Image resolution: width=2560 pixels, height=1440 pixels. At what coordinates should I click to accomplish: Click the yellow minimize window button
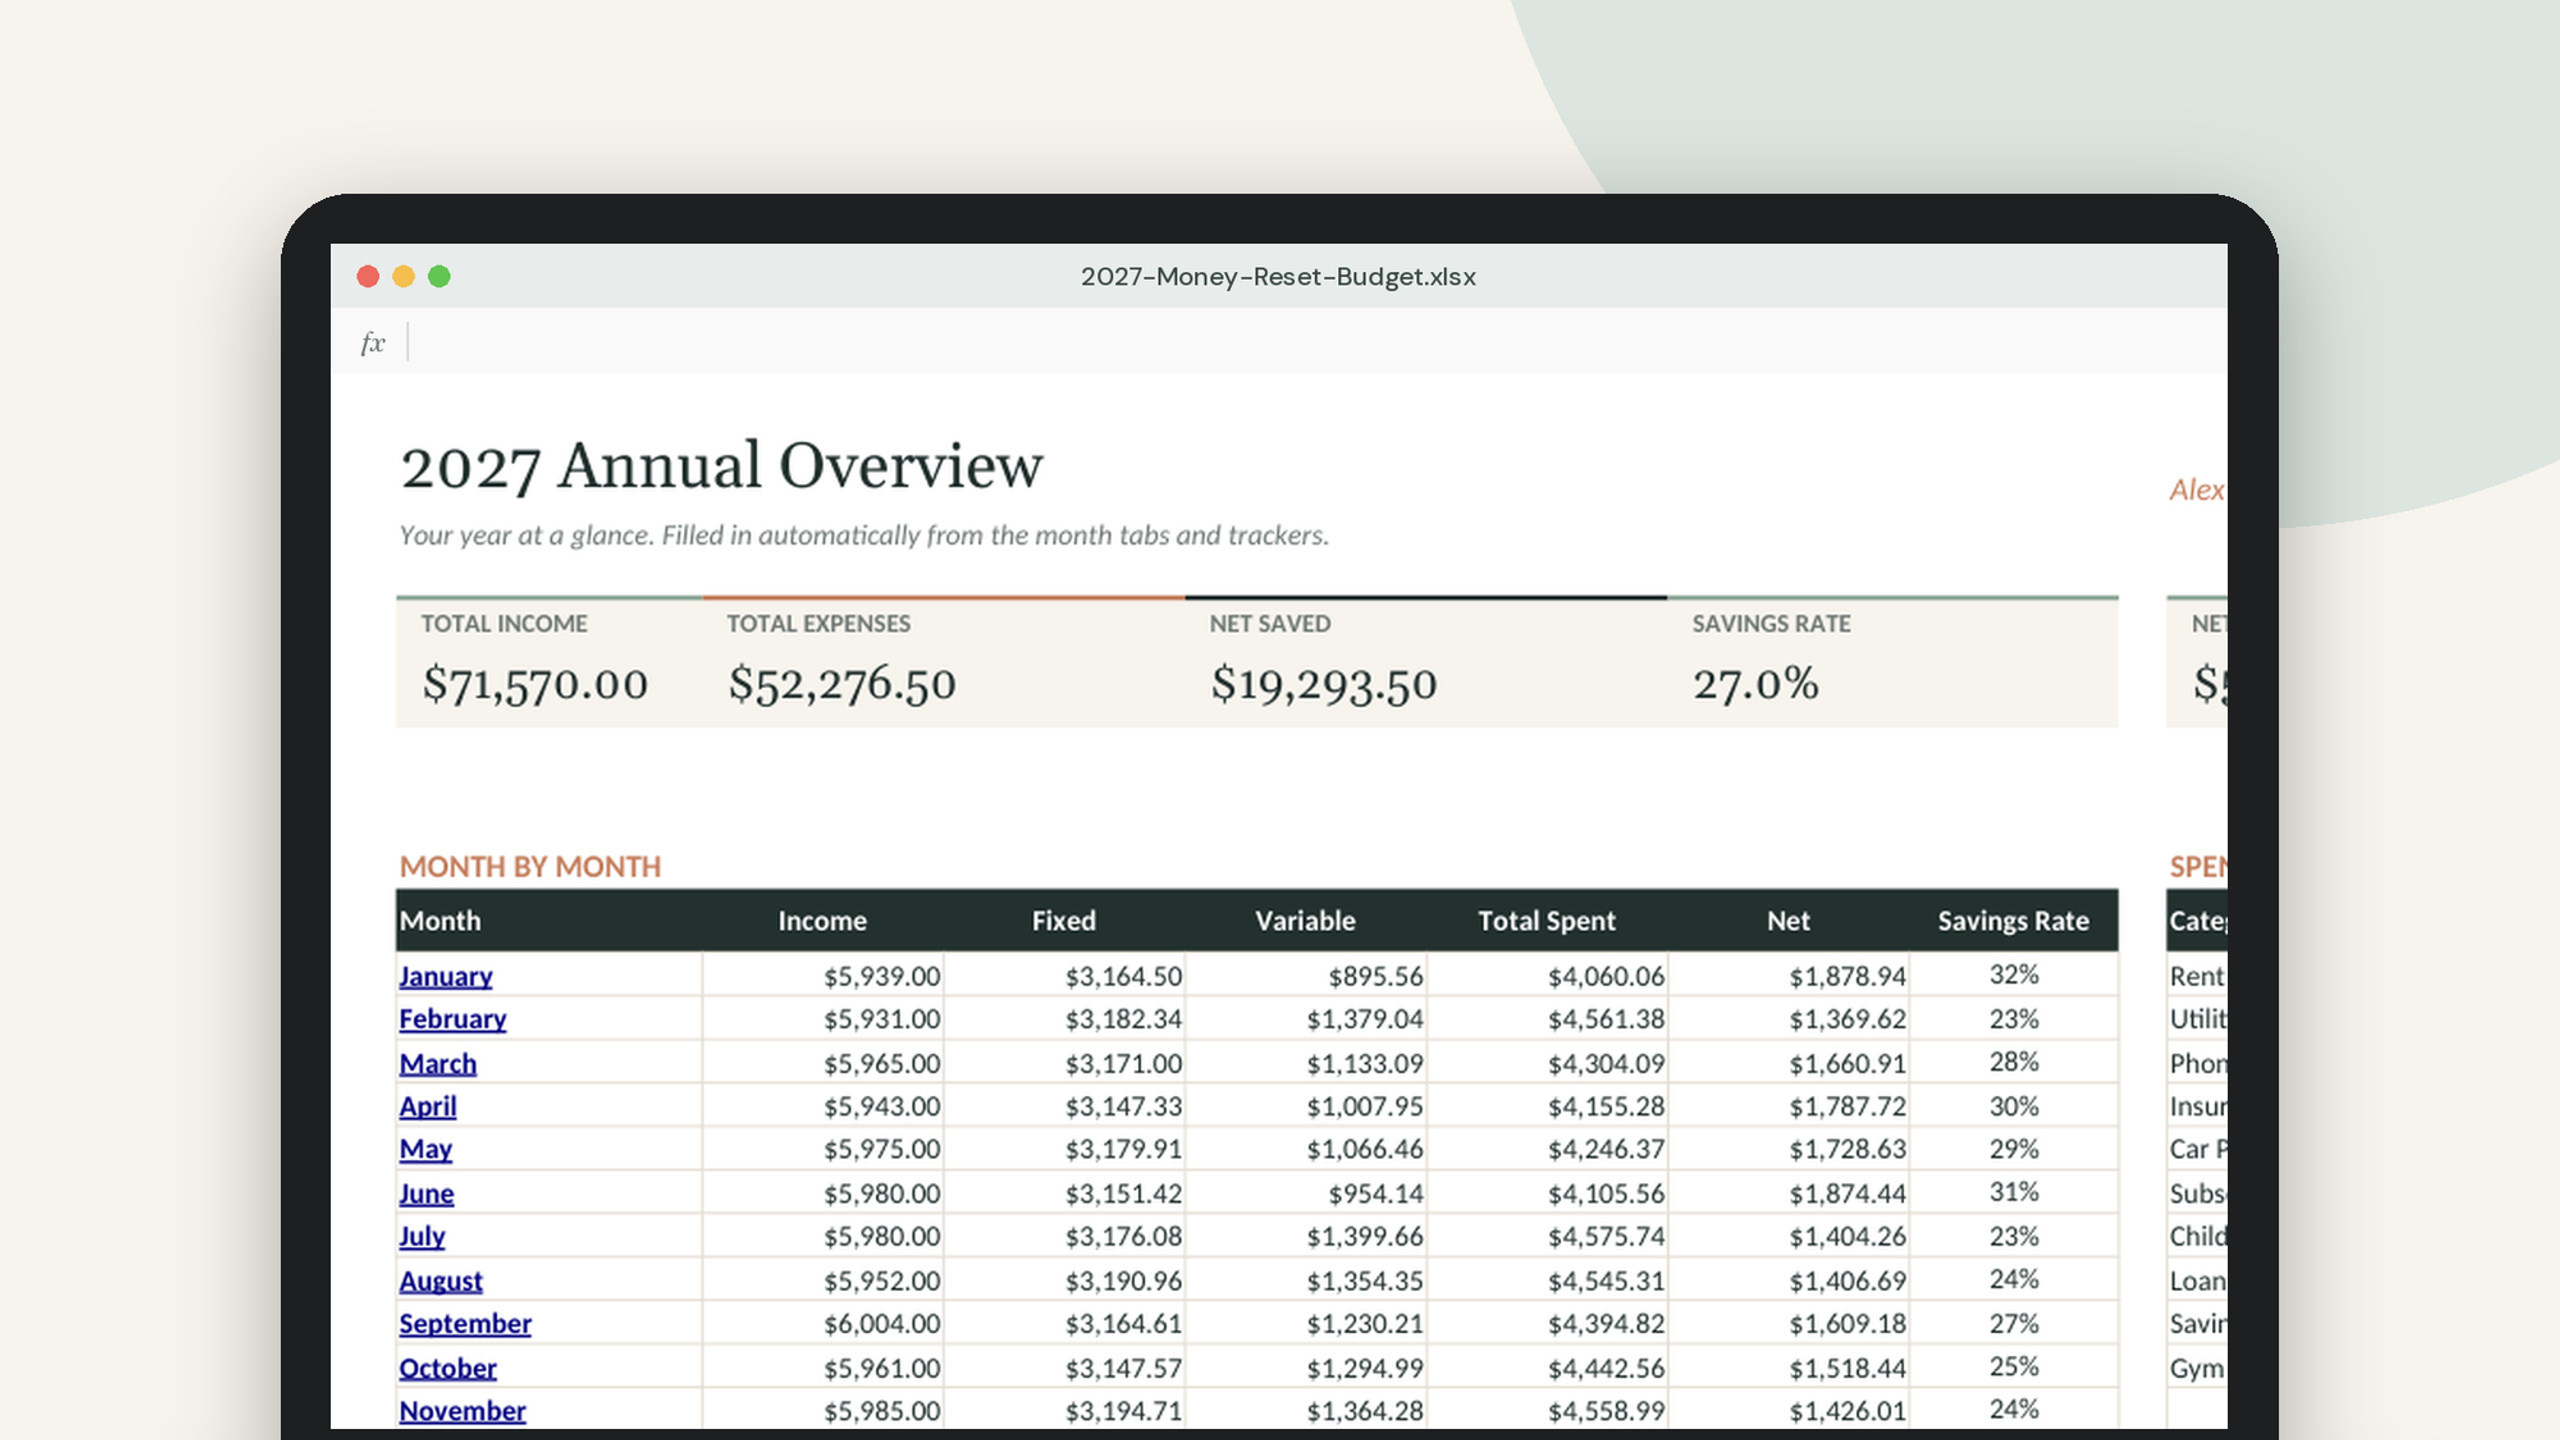(x=403, y=276)
